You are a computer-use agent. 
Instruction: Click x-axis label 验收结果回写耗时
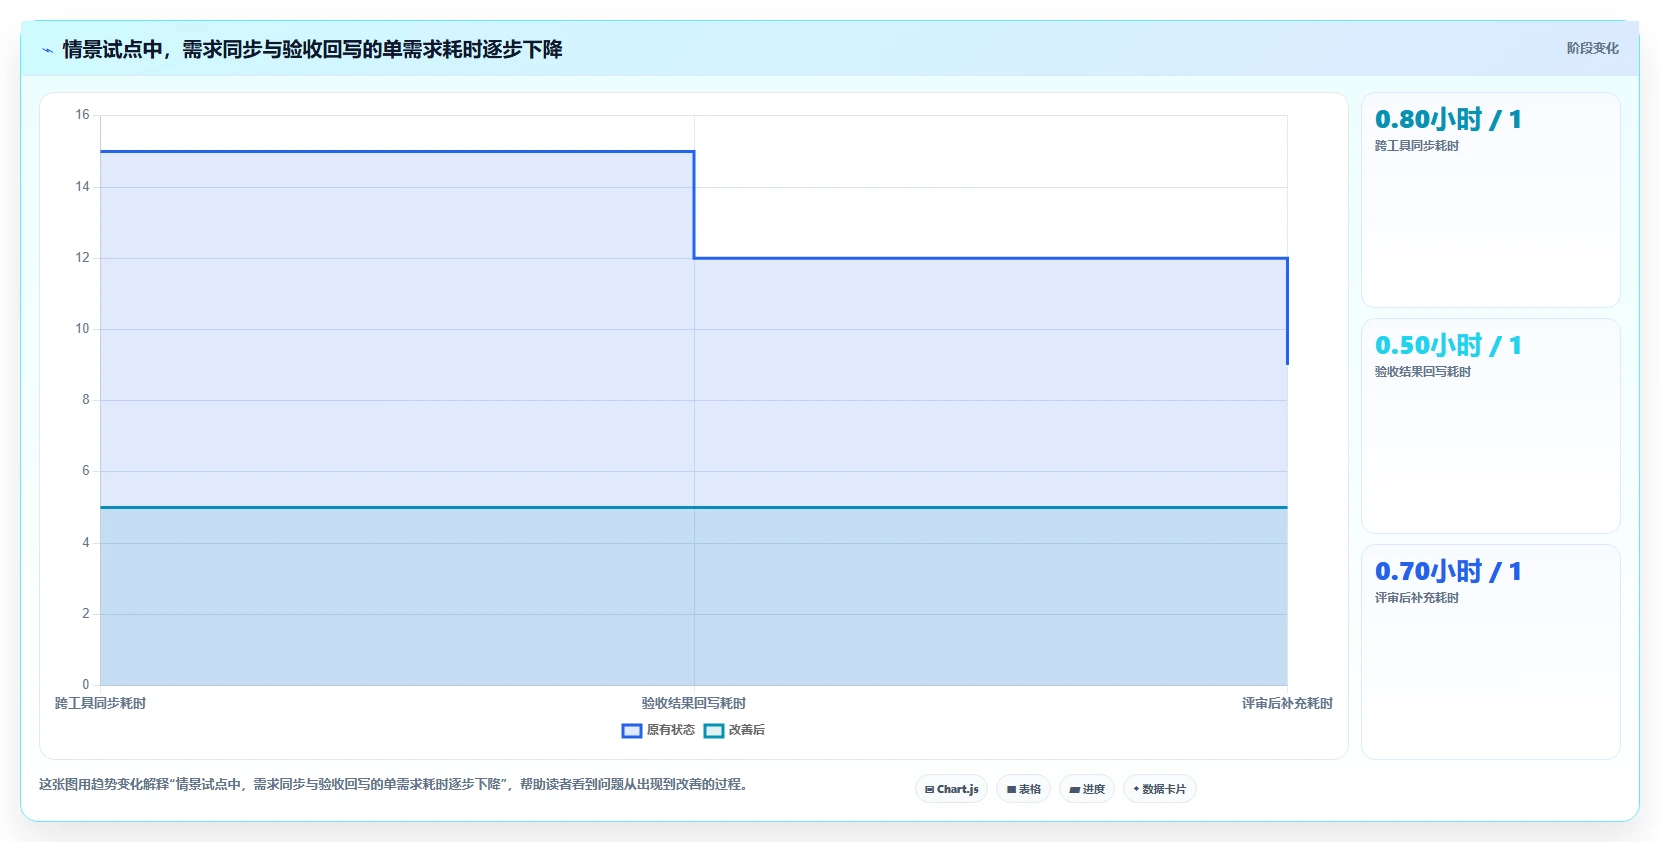tap(694, 704)
